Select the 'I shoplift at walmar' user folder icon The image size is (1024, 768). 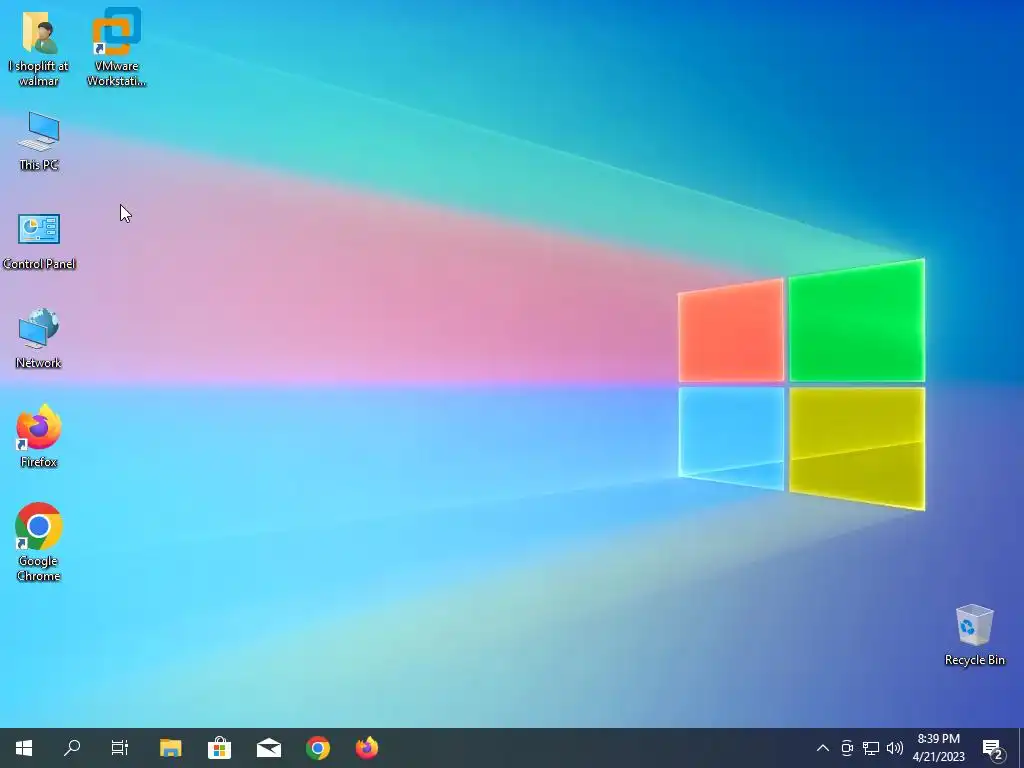[39, 47]
